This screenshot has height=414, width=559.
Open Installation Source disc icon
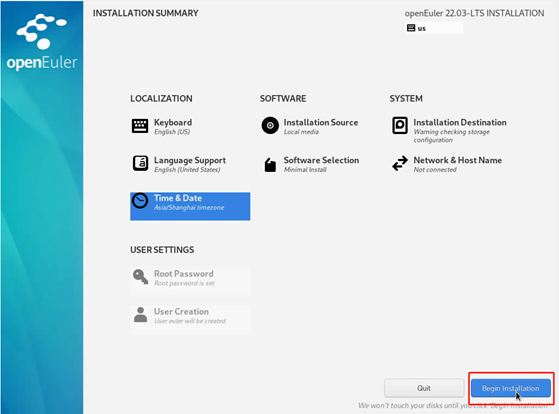[270, 126]
